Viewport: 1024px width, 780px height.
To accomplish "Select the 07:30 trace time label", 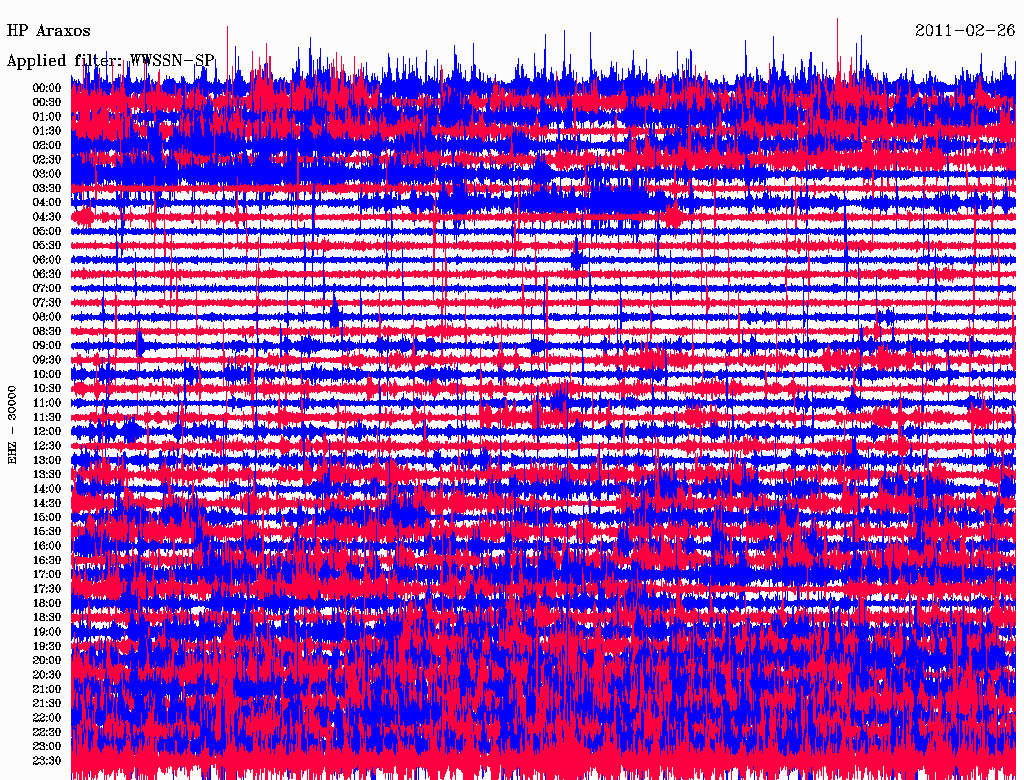I will click(46, 302).
